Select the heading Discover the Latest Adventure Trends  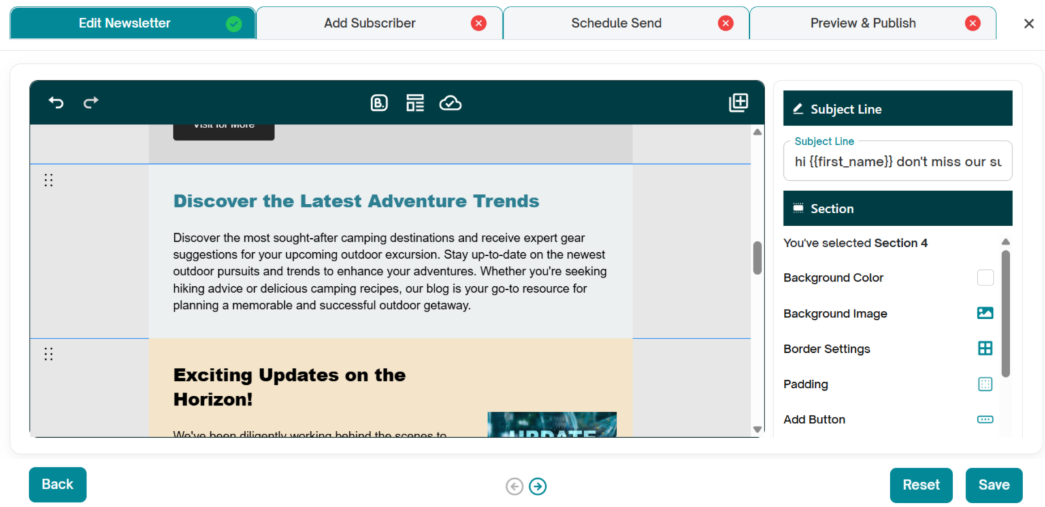pos(357,201)
